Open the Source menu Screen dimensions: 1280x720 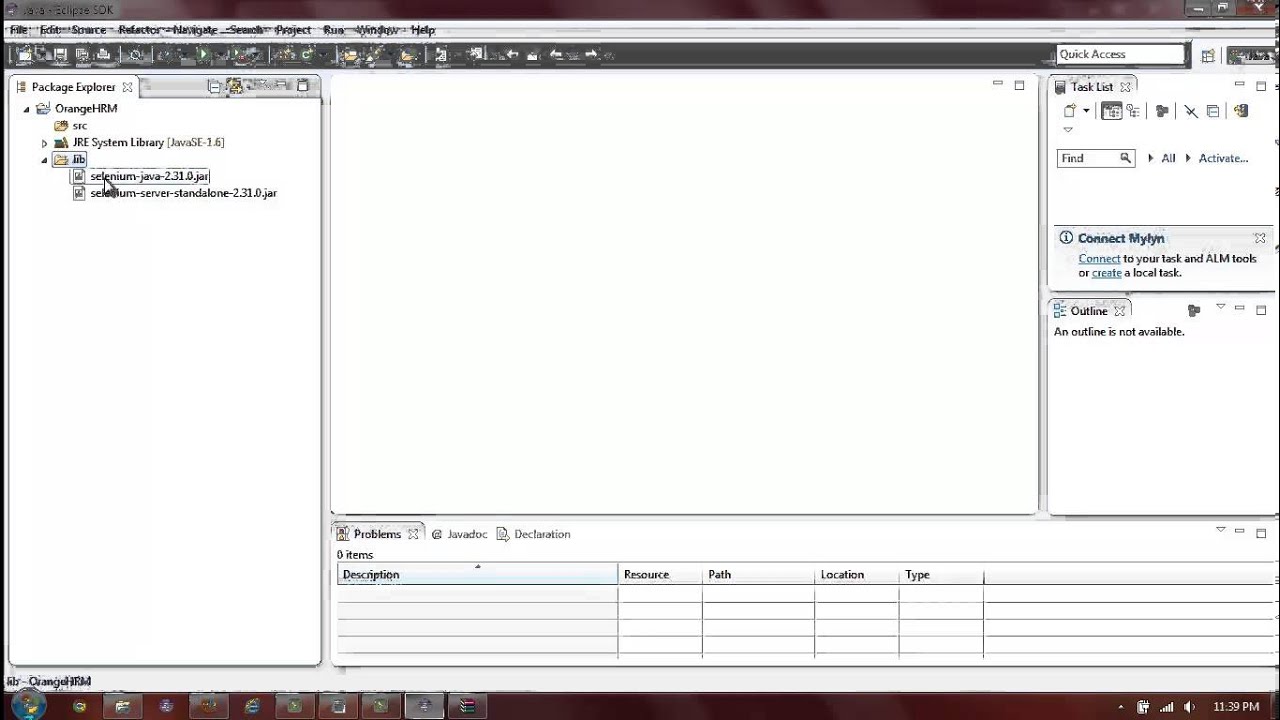[89, 30]
